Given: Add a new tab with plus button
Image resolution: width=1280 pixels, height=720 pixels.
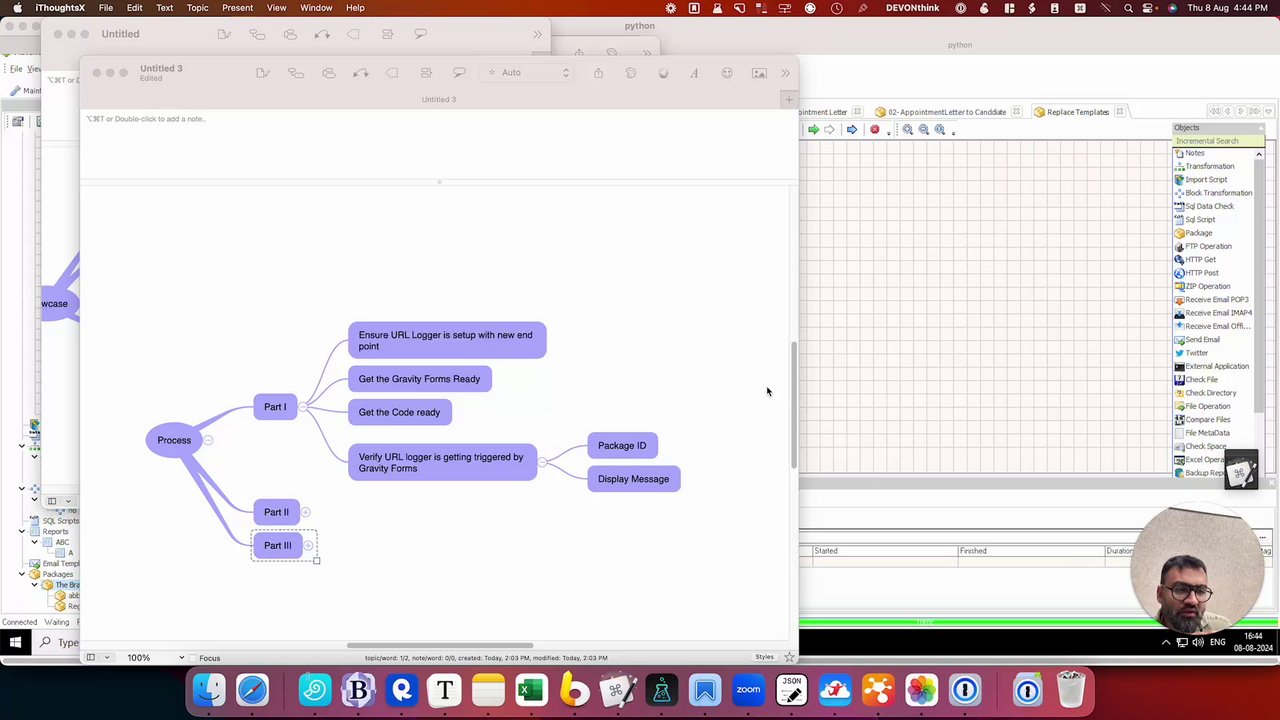Looking at the screenshot, I should (789, 99).
